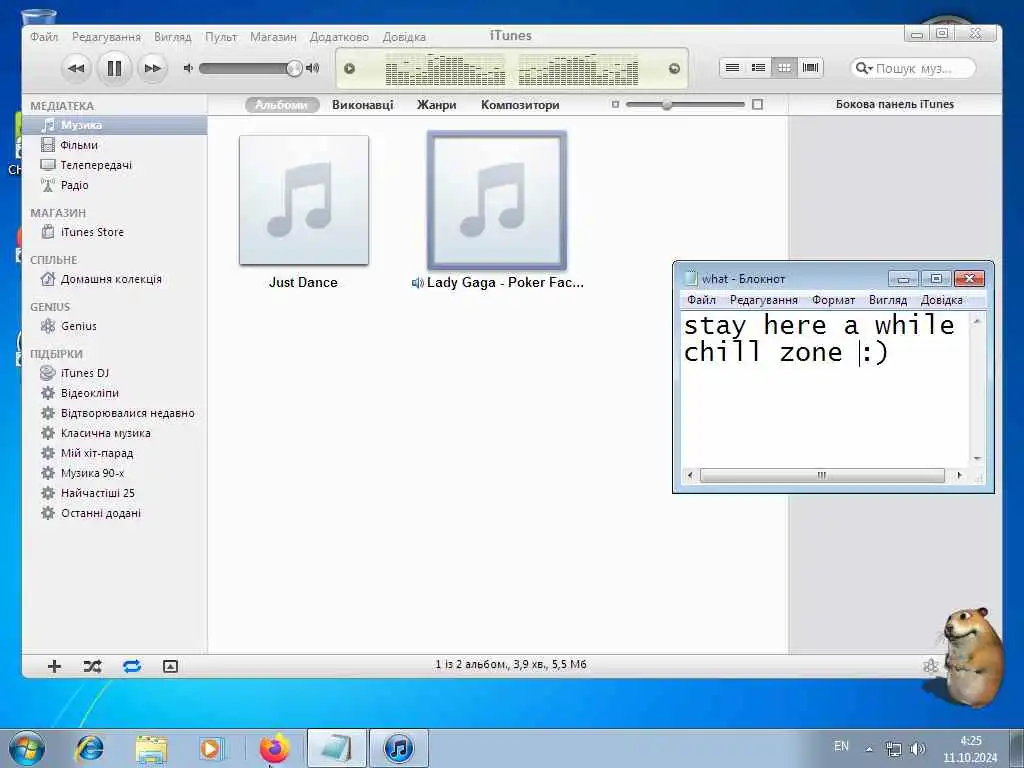Click the small artwork size icon
The width and height of the screenshot is (1024, 768).
tap(615, 104)
